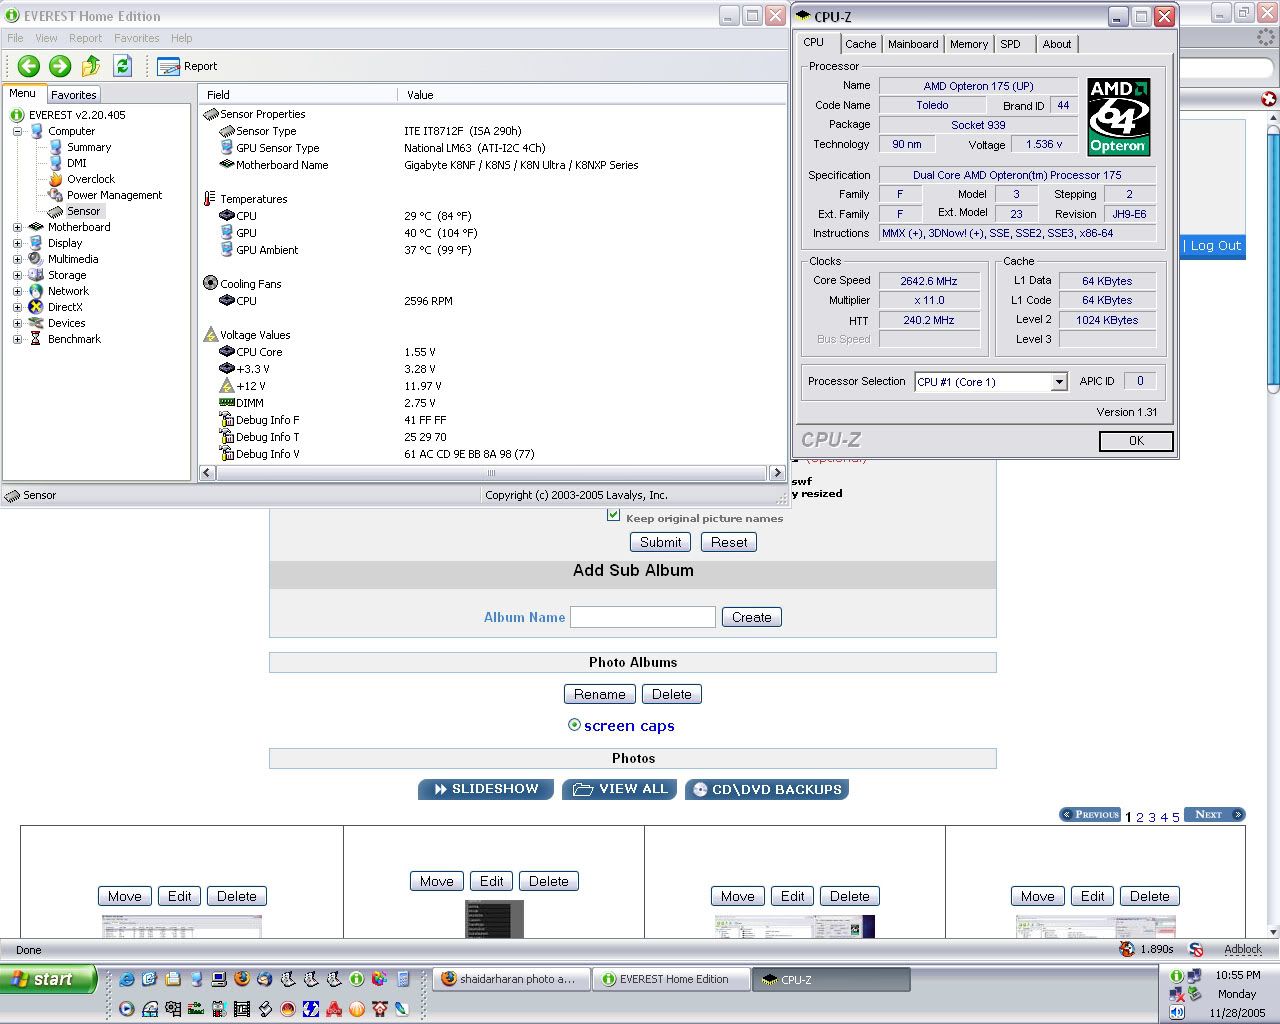Screen dimensions: 1280x1024
Task: Go up one level in EVEREST toolbar
Action: 91,66
